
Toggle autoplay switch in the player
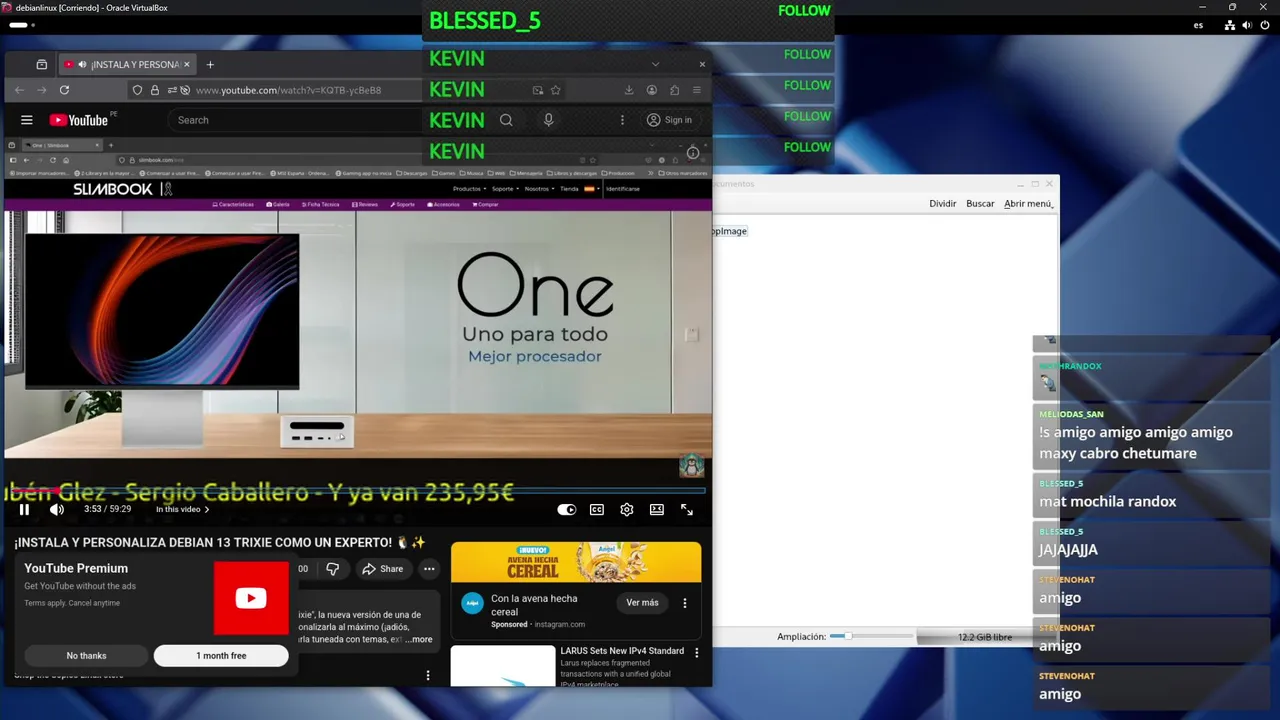(567, 509)
